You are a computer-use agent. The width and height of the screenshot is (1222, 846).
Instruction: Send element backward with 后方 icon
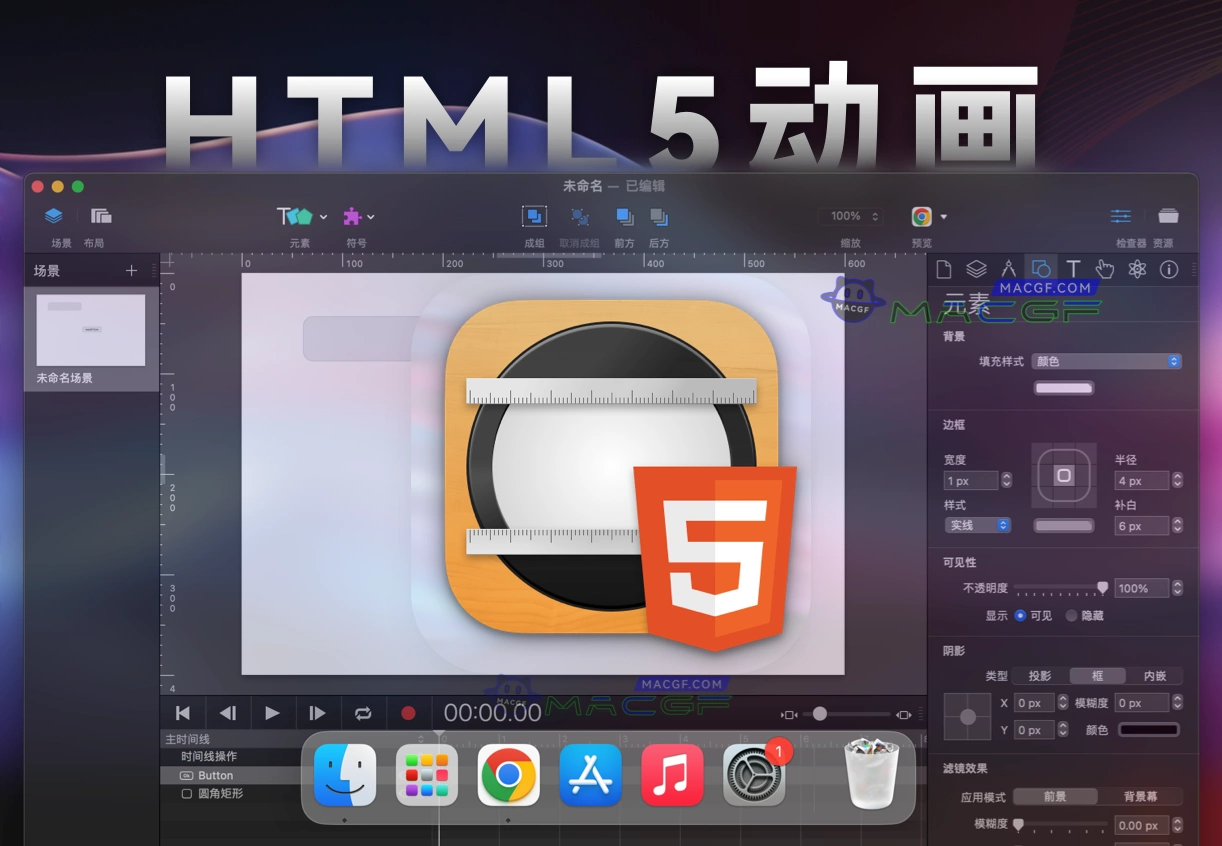coord(659,216)
